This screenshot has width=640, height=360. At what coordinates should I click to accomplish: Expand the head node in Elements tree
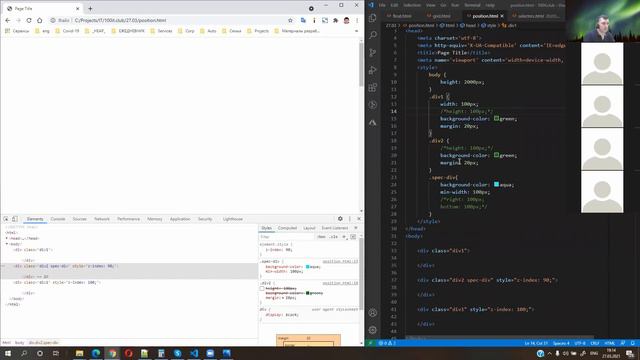[7, 238]
